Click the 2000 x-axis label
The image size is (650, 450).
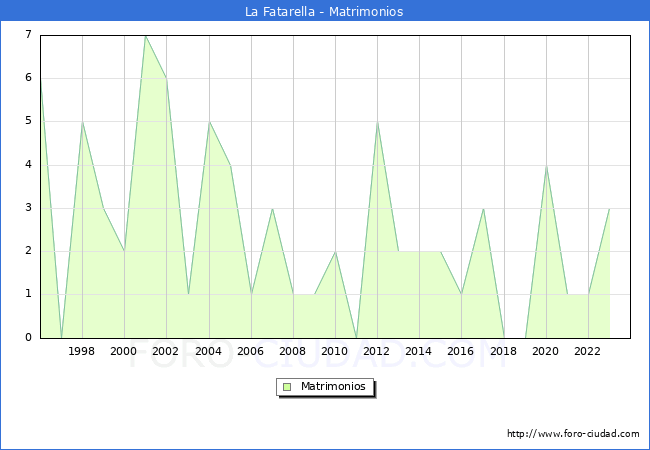124,351
